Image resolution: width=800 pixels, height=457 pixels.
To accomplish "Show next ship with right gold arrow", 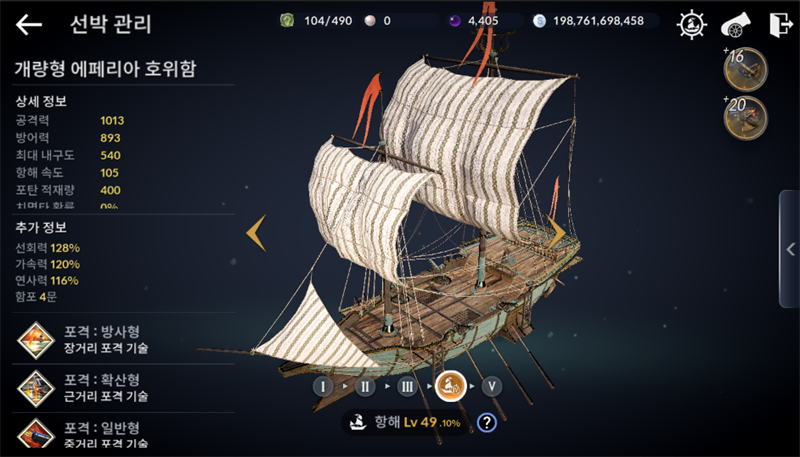I will tap(556, 233).
